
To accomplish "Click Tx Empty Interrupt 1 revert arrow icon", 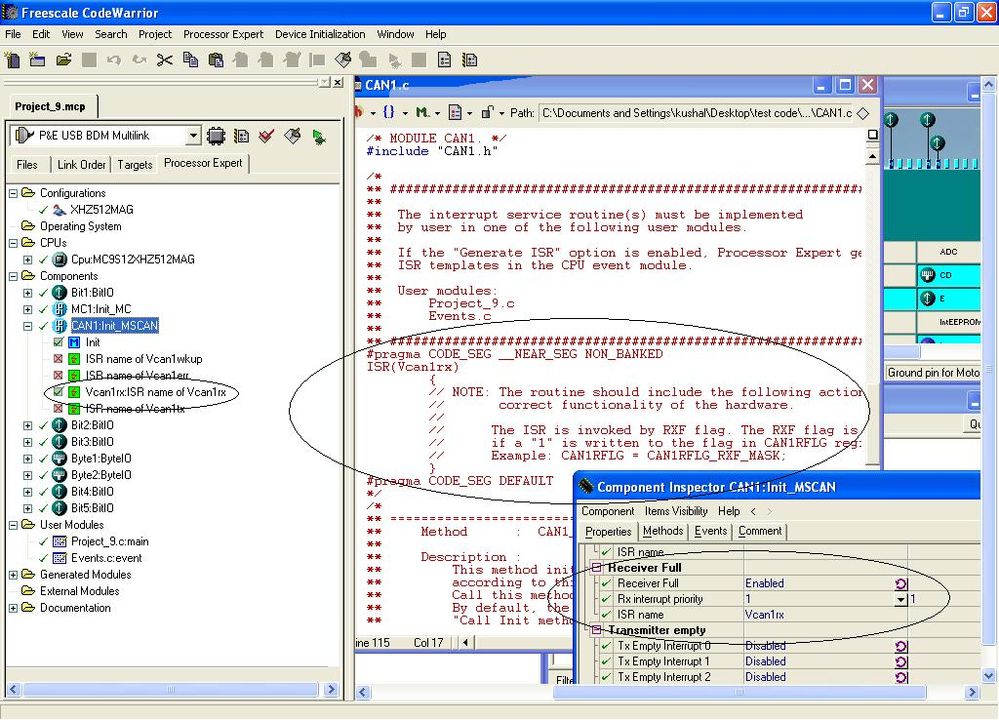I will (901, 662).
